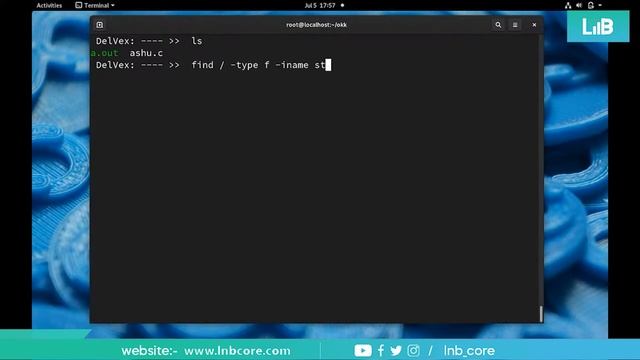This screenshot has width=640, height=360.
Task: Click the network status icon
Action: click(568, 5)
